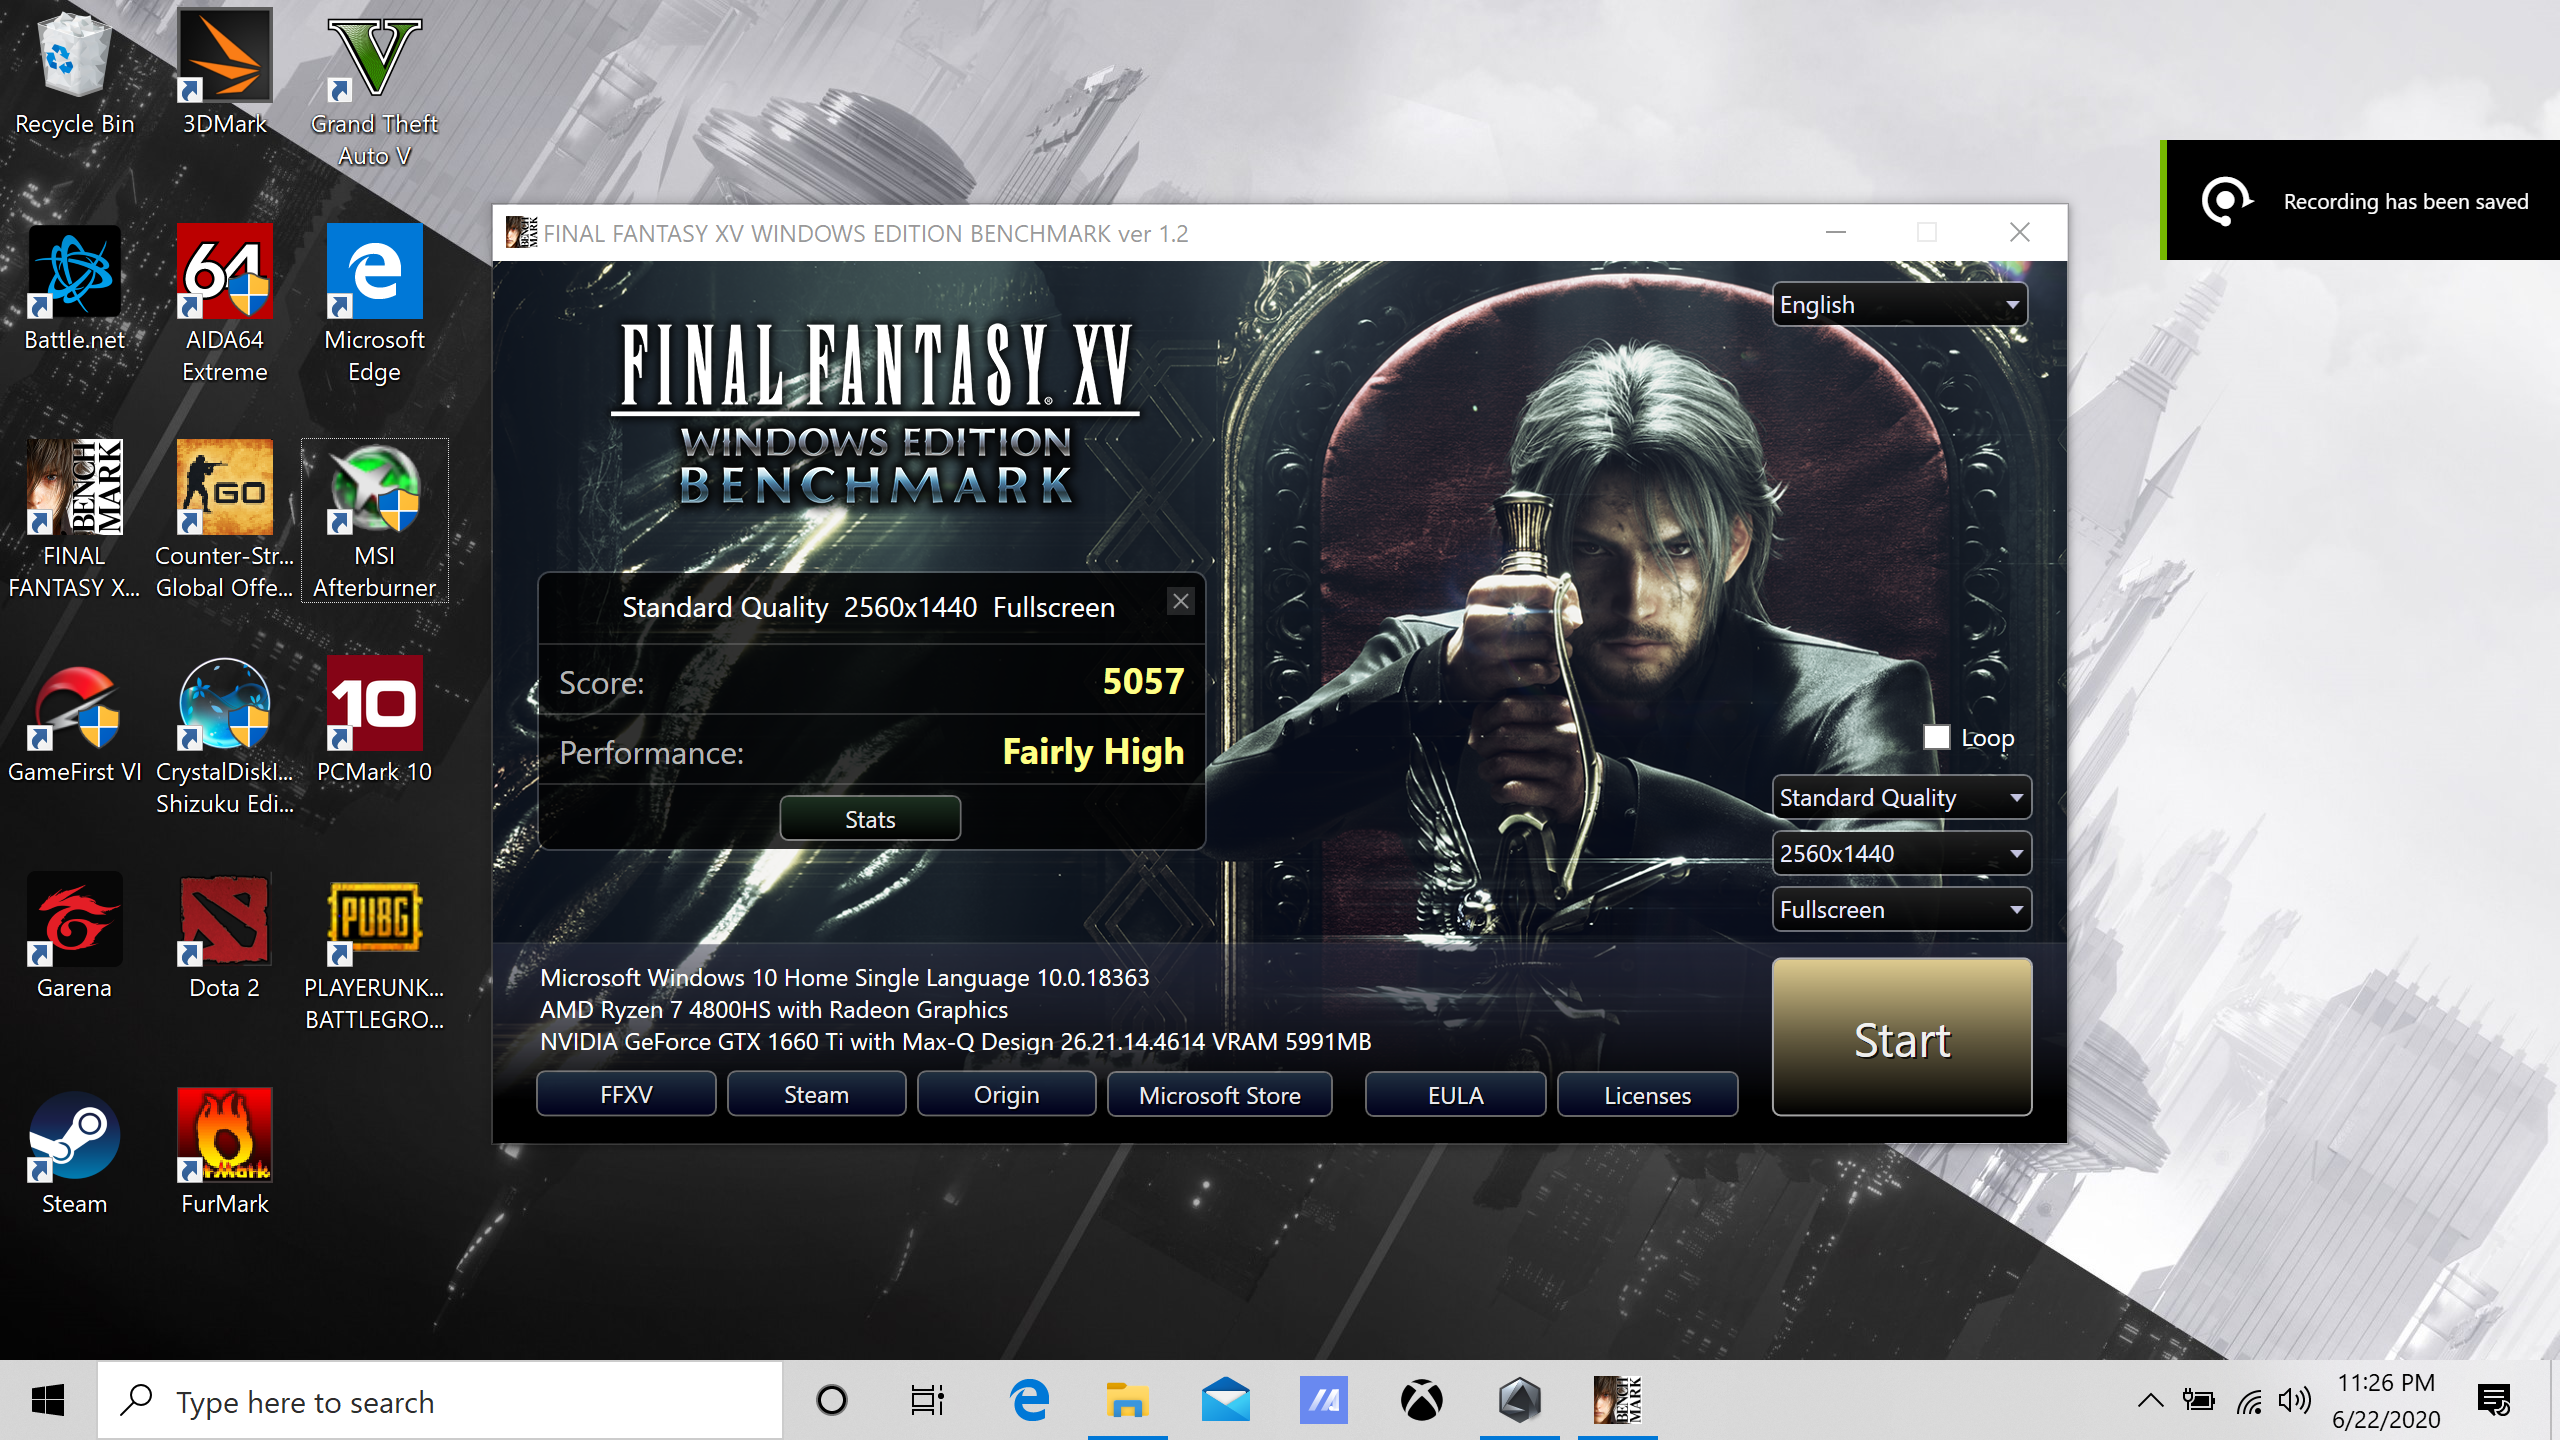The width and height of the screenshot is (2560, 1440).
Task: Click the battery power tray icon
Action: tap(2198, 1400)
